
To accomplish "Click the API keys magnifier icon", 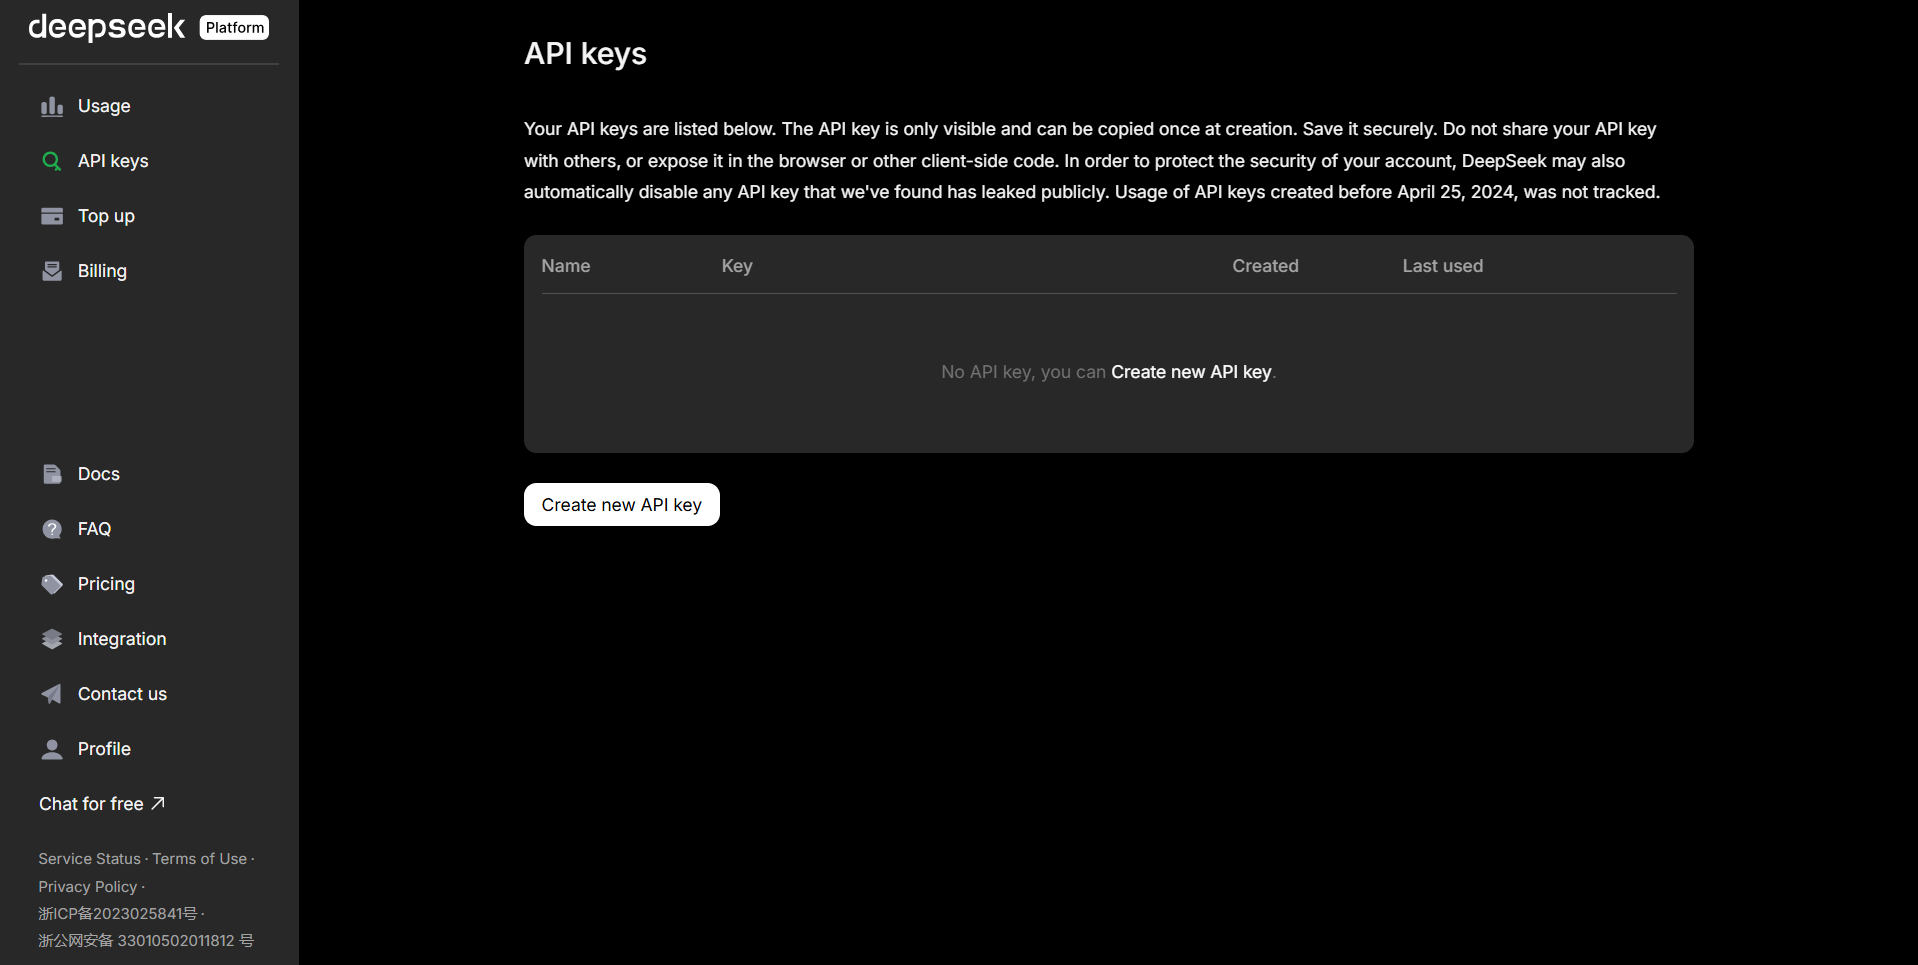I will point(52,161).
